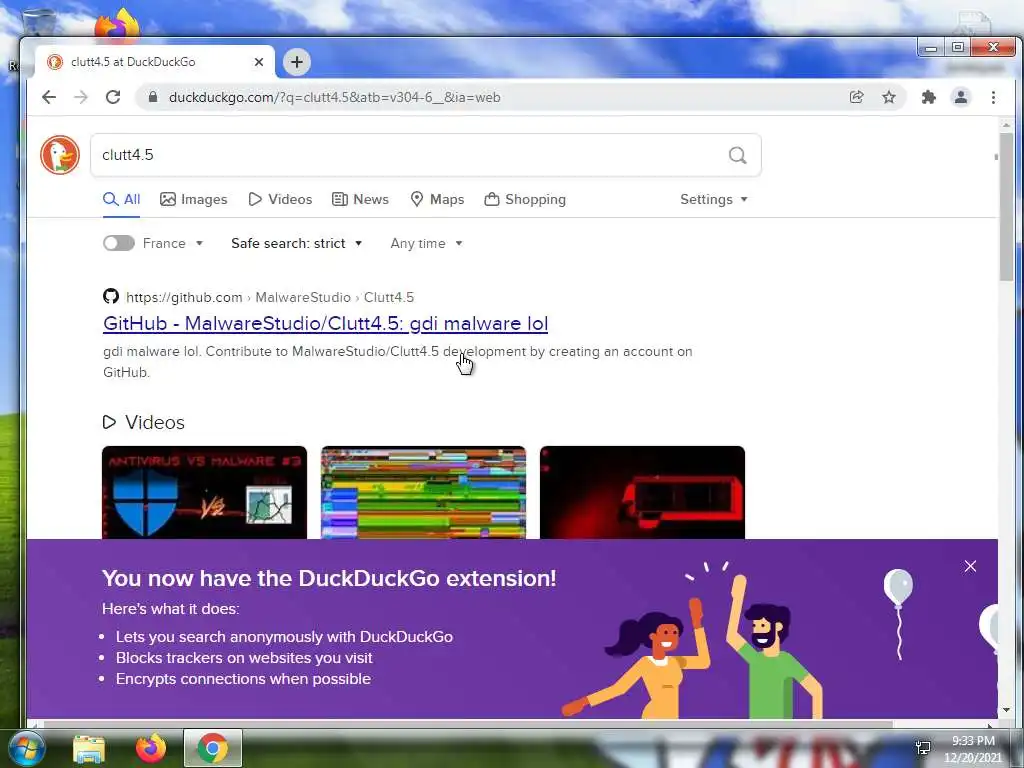Switch to the Images tab
Screen dimensions: 1024x768
coord(194,199)
